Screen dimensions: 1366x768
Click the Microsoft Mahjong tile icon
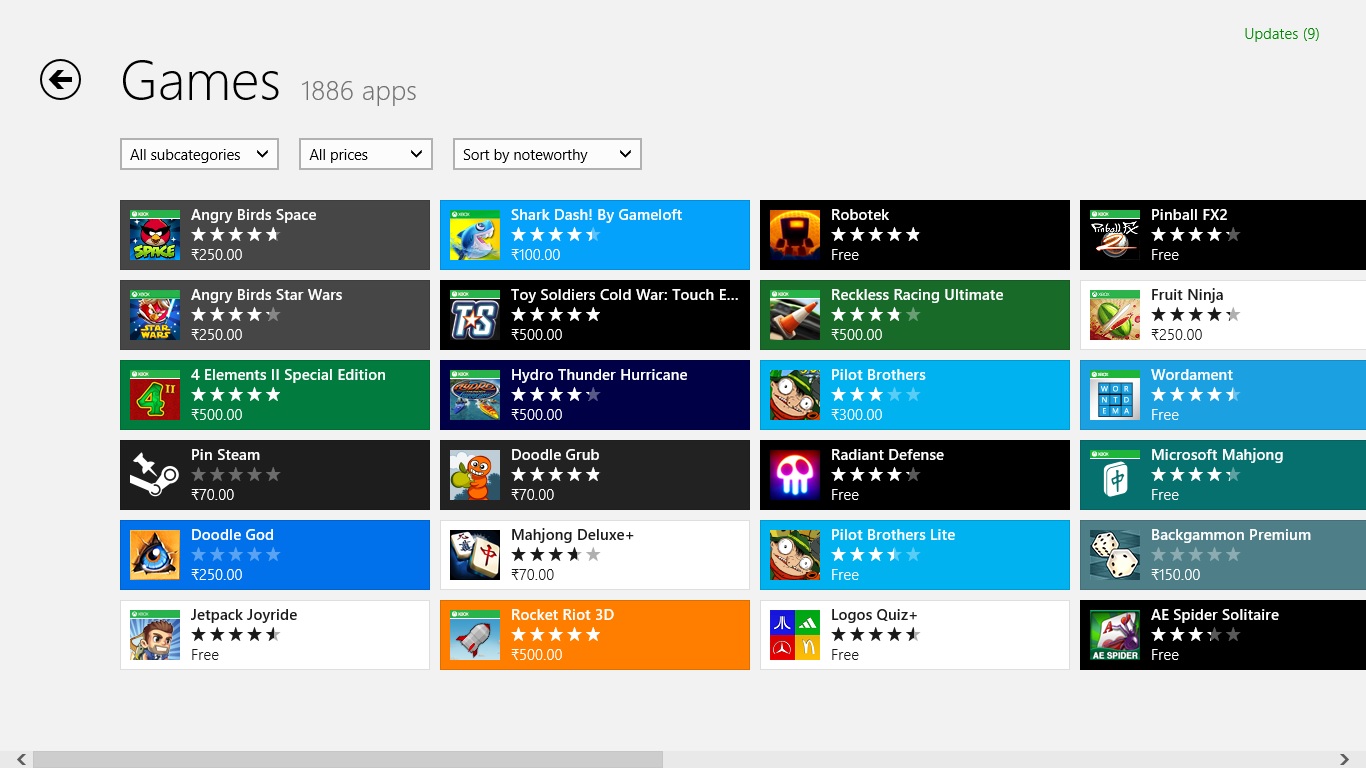pyautogui.click(x=1115, y=475)
